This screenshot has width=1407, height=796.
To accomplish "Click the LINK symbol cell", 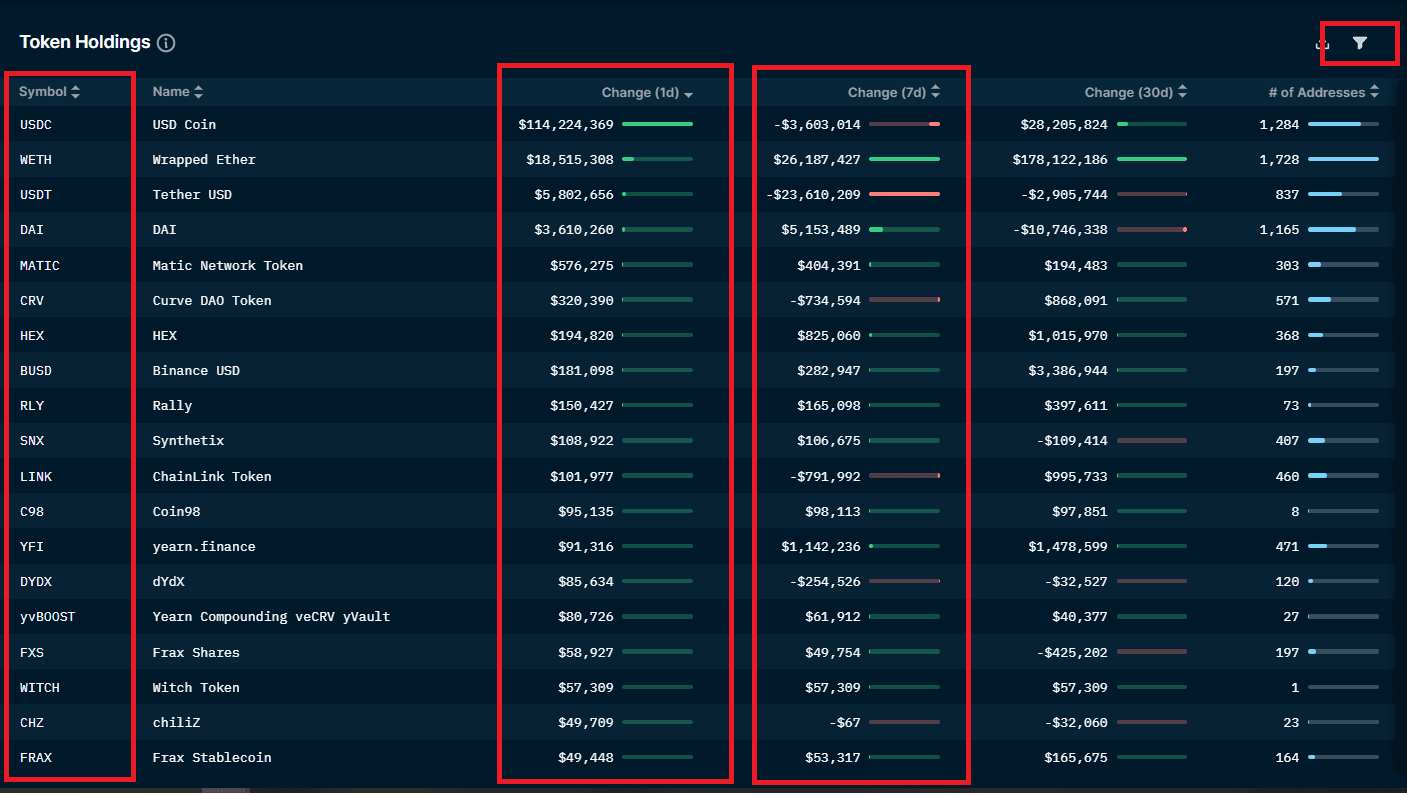I will [x=36, y=477].
